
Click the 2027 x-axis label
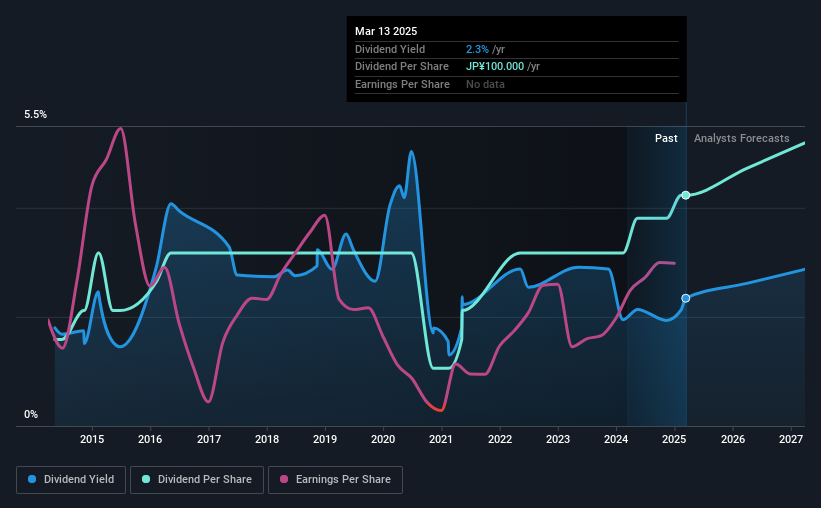pos(791,439)
